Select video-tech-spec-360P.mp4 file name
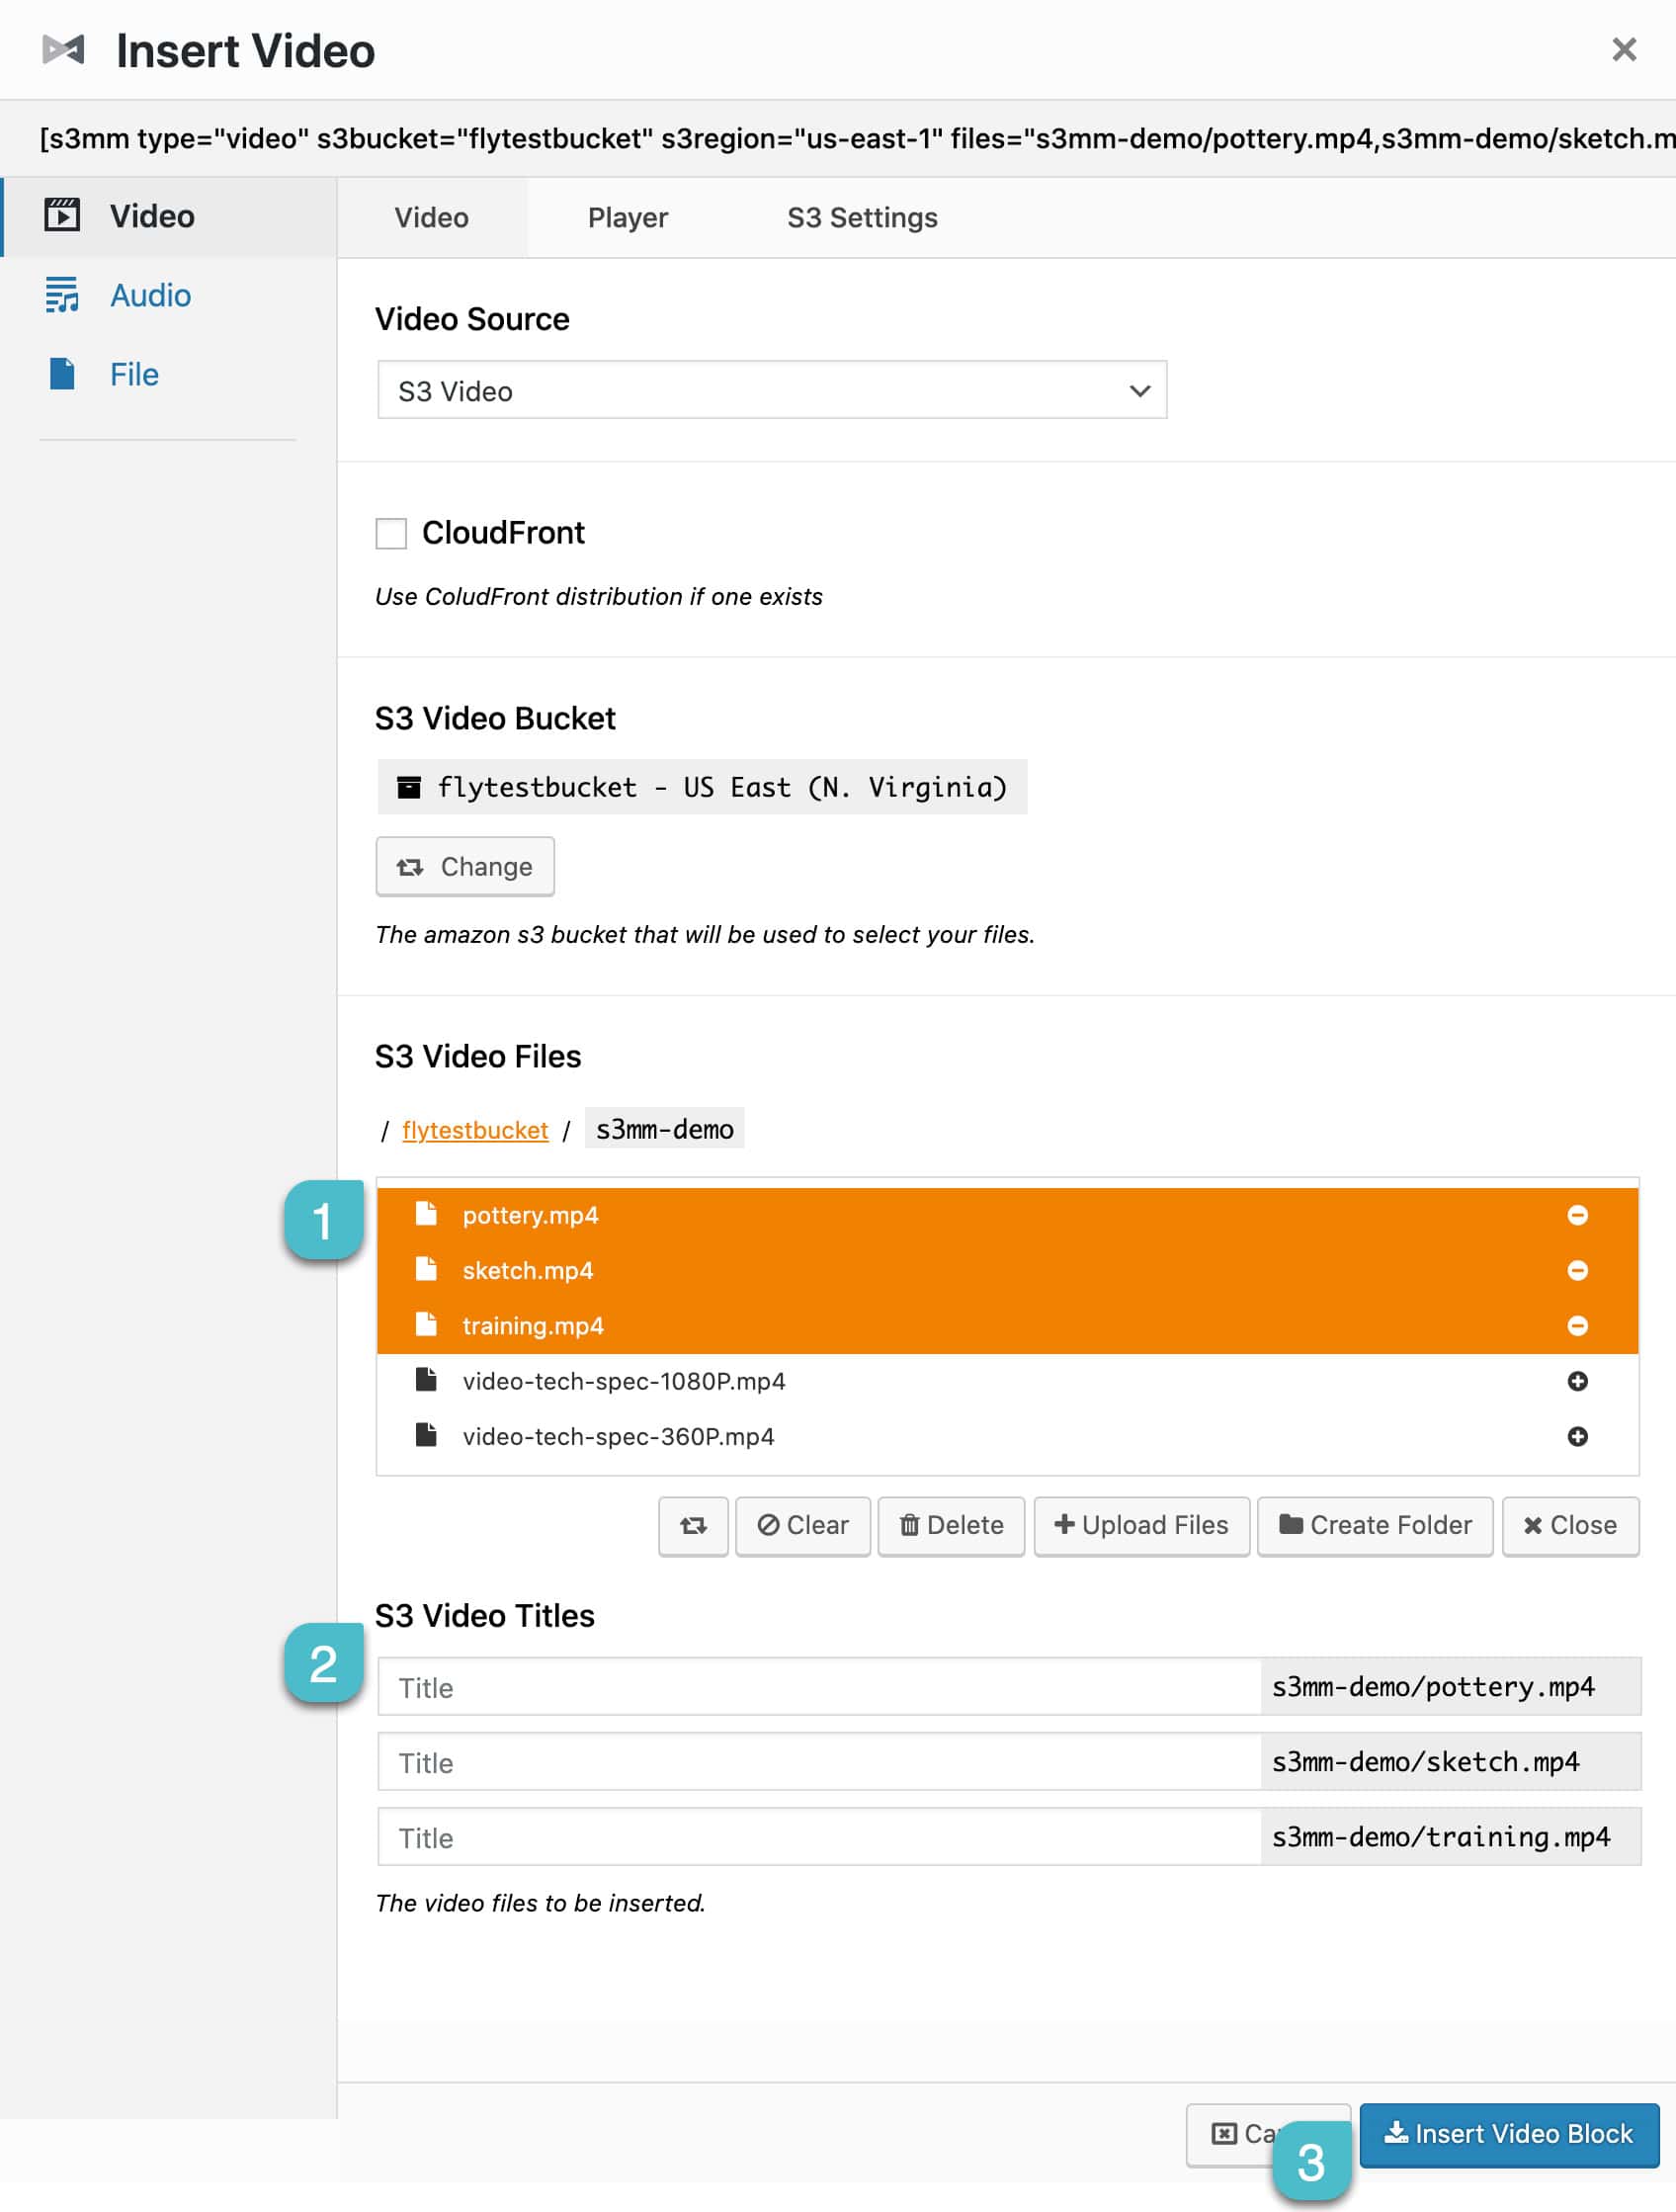1676x2212 pixels. 618,1436
